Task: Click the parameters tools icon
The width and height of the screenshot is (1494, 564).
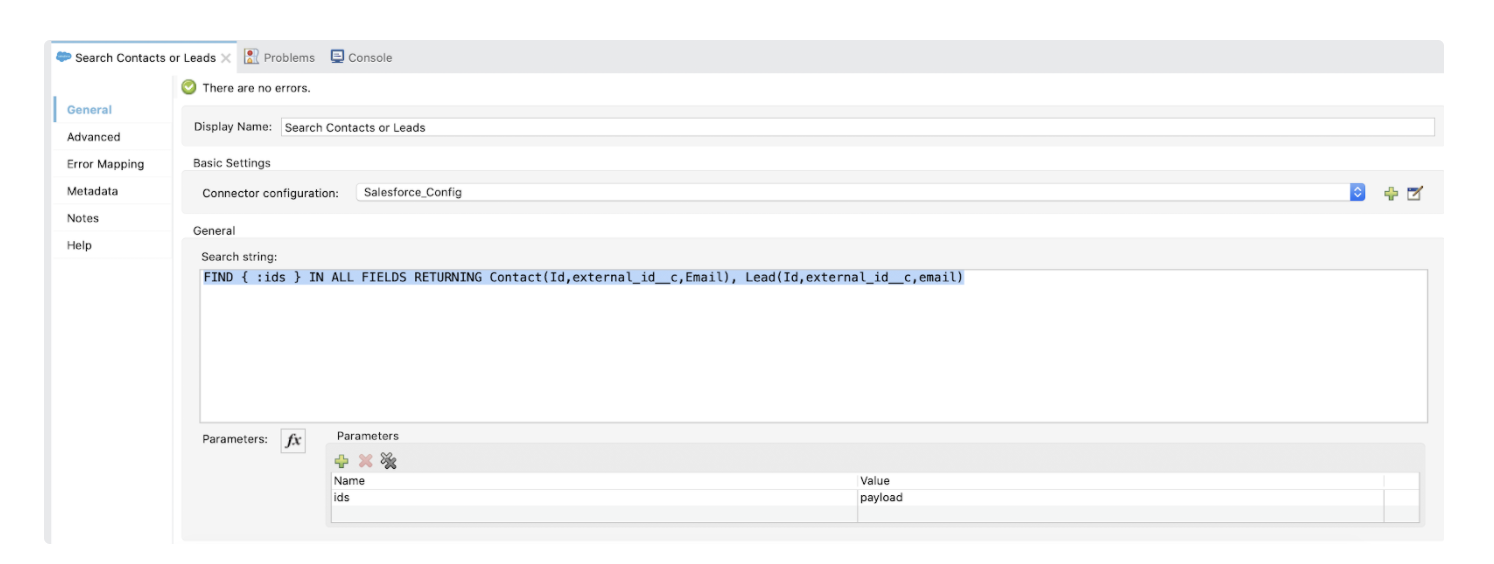Action: (x=389, y=461)
